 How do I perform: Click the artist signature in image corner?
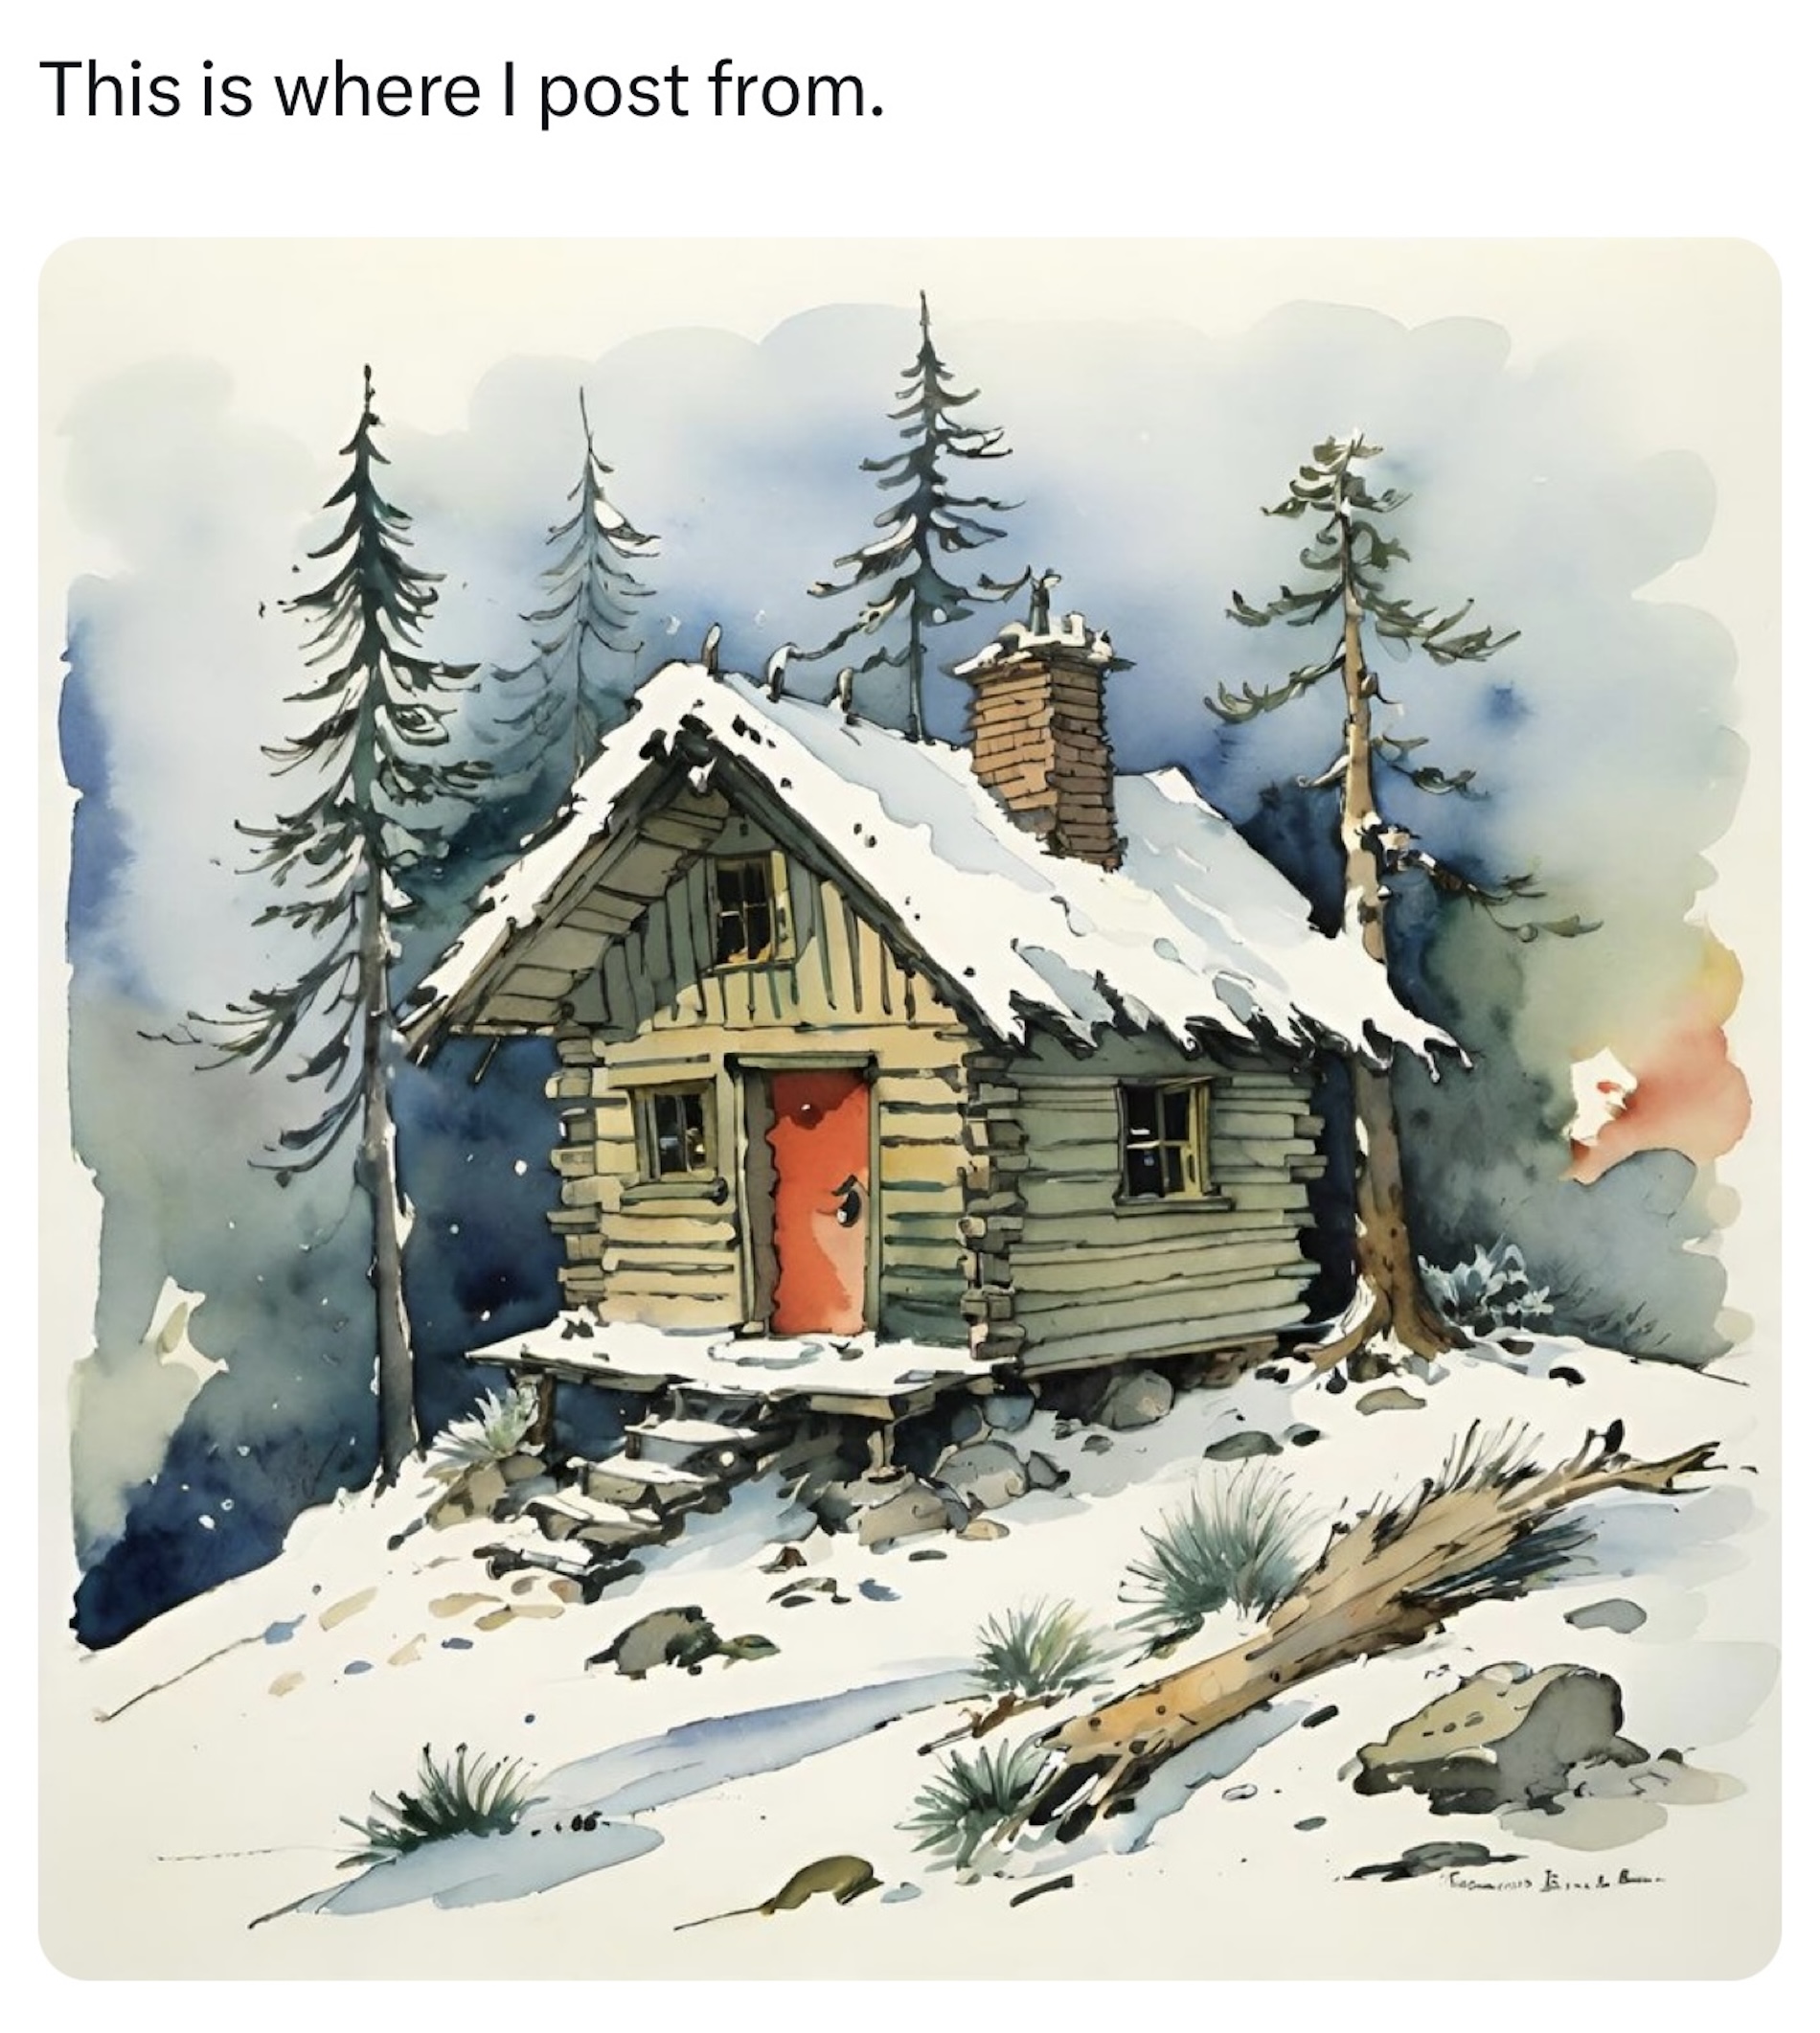[1547, 1878]
